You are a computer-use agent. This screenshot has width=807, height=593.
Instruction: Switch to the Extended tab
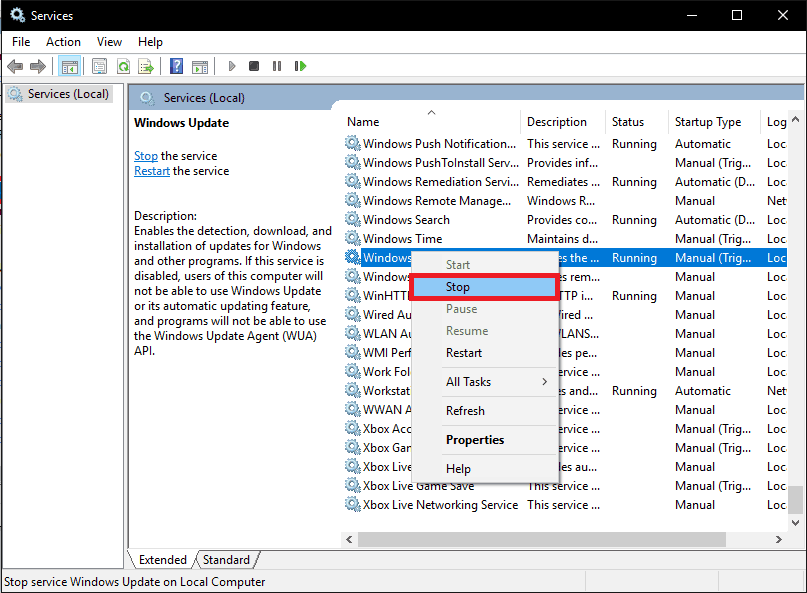163,560
